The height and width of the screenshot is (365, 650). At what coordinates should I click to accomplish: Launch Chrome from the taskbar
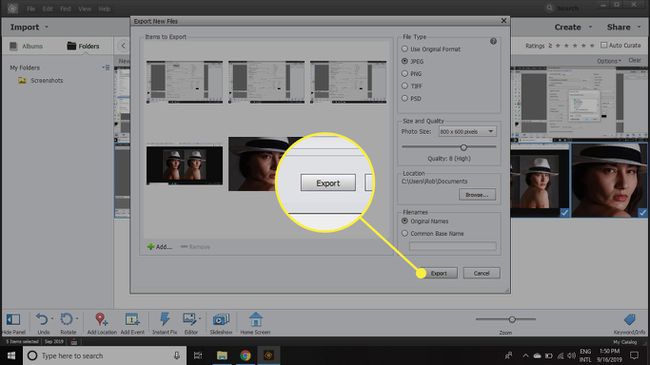pyautogui.click(x=245, y=355)
